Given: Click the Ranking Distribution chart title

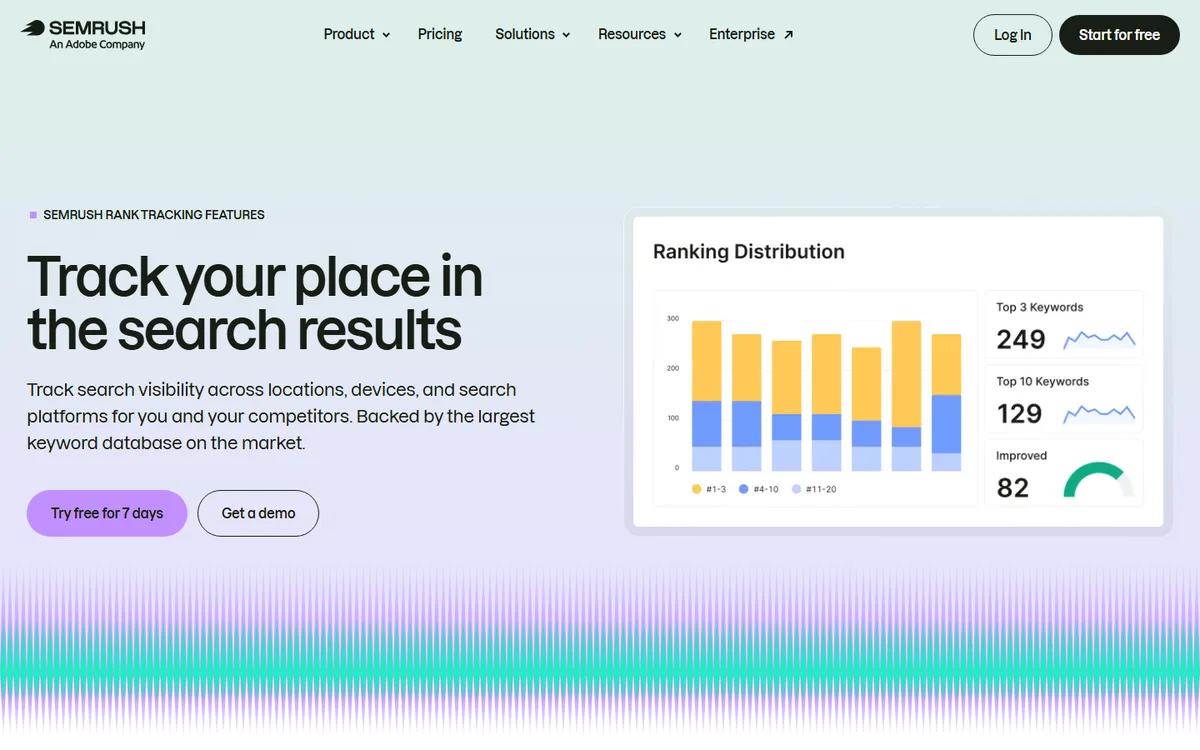Looking at the screenshot, I should [x=749, y=252].
